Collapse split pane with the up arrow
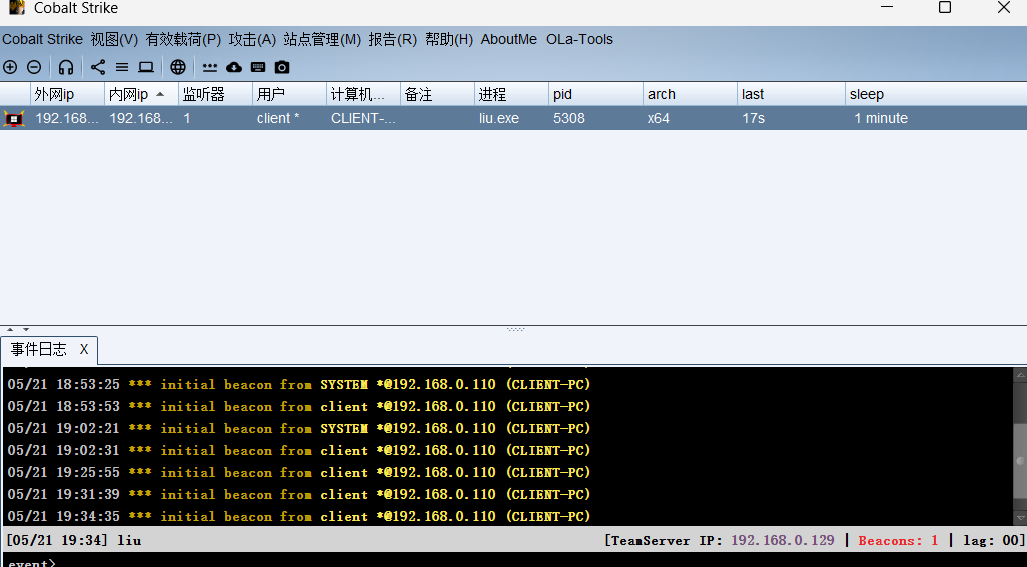This screenshot has width=1027, height=567. tap(10, 329)
